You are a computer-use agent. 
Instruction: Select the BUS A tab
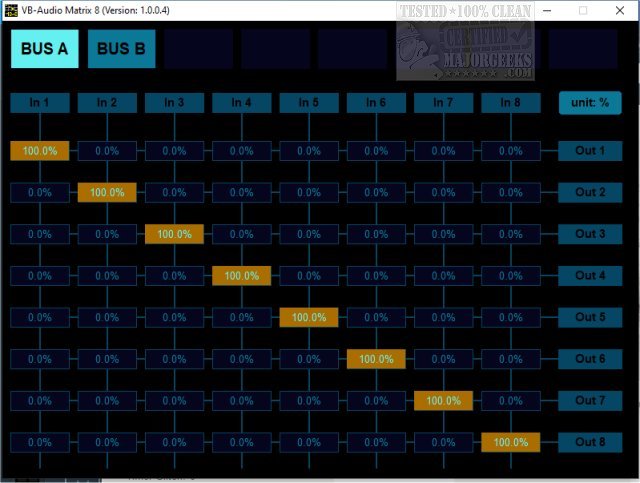[x=44, y=49]
